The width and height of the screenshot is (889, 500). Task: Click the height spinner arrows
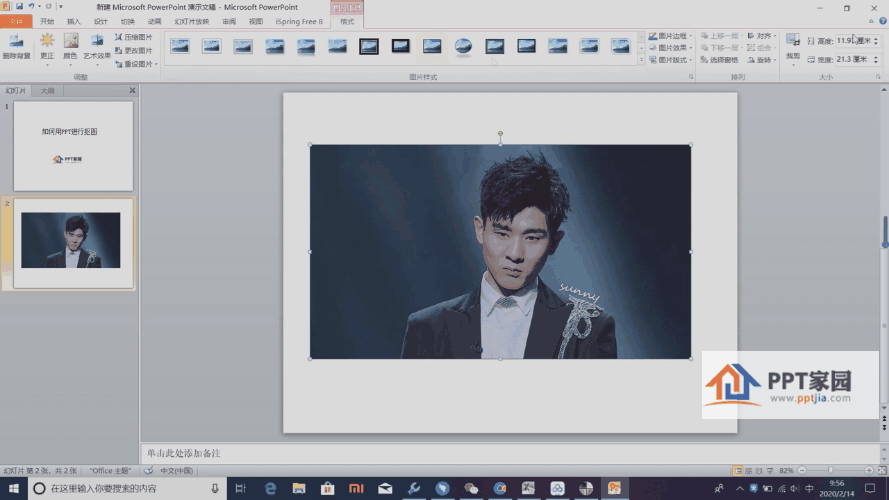click(876, 41)
